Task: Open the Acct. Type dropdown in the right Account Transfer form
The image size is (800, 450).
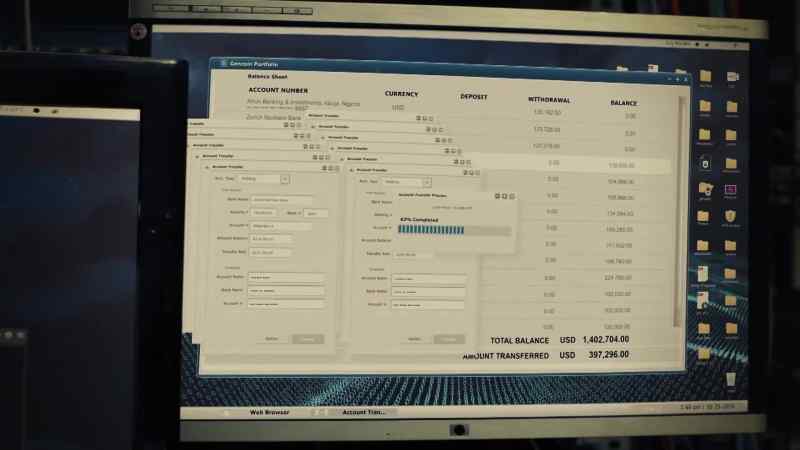Action: (407, 182)
